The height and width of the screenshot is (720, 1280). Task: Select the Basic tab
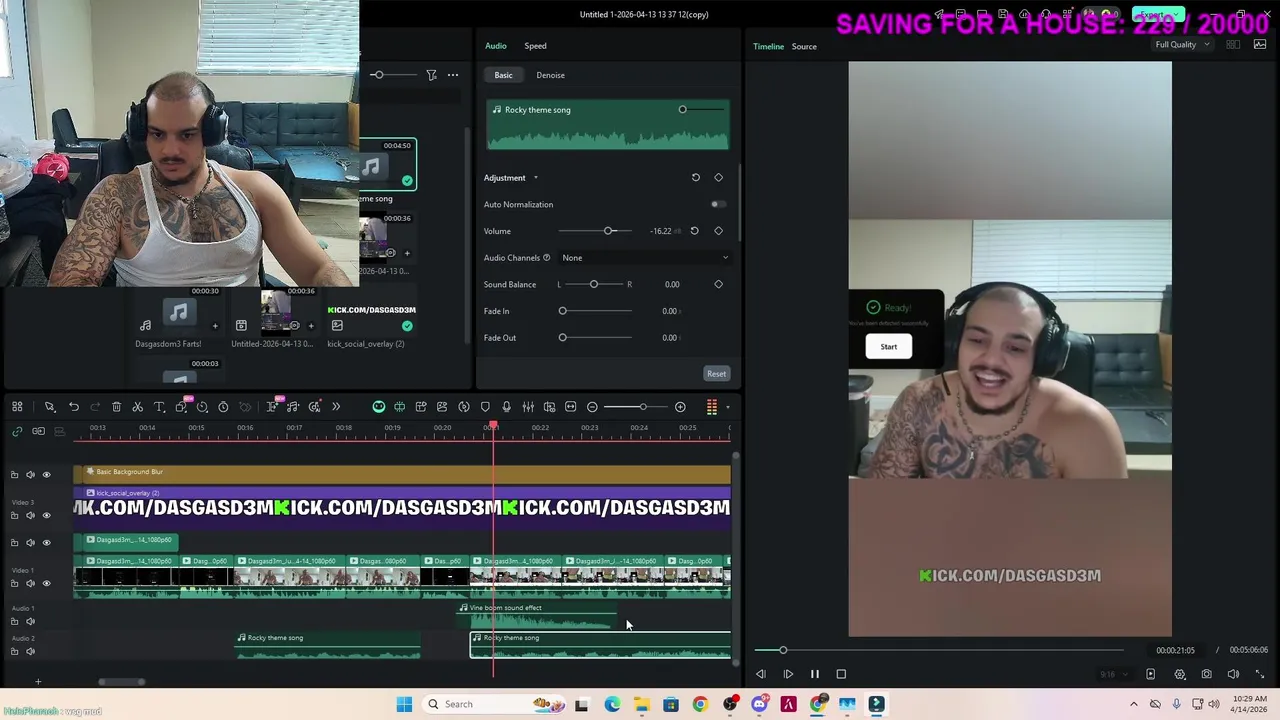click(503, 75)
